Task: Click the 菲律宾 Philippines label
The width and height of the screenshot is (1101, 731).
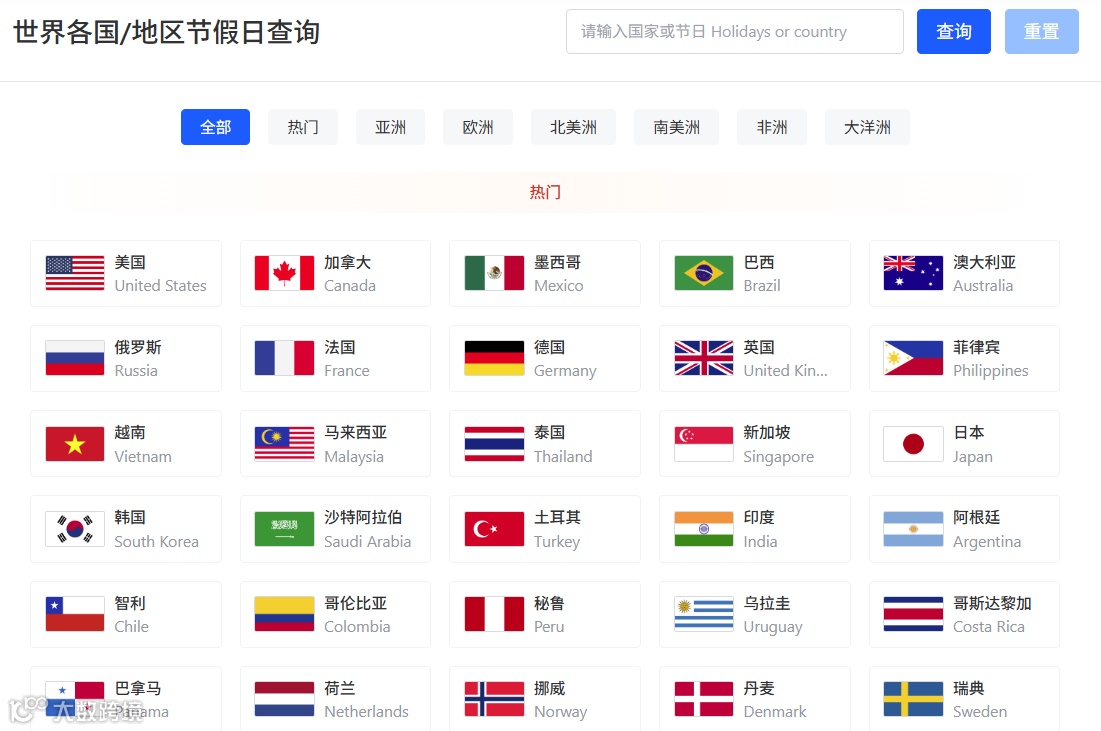Action: point(991,359)
